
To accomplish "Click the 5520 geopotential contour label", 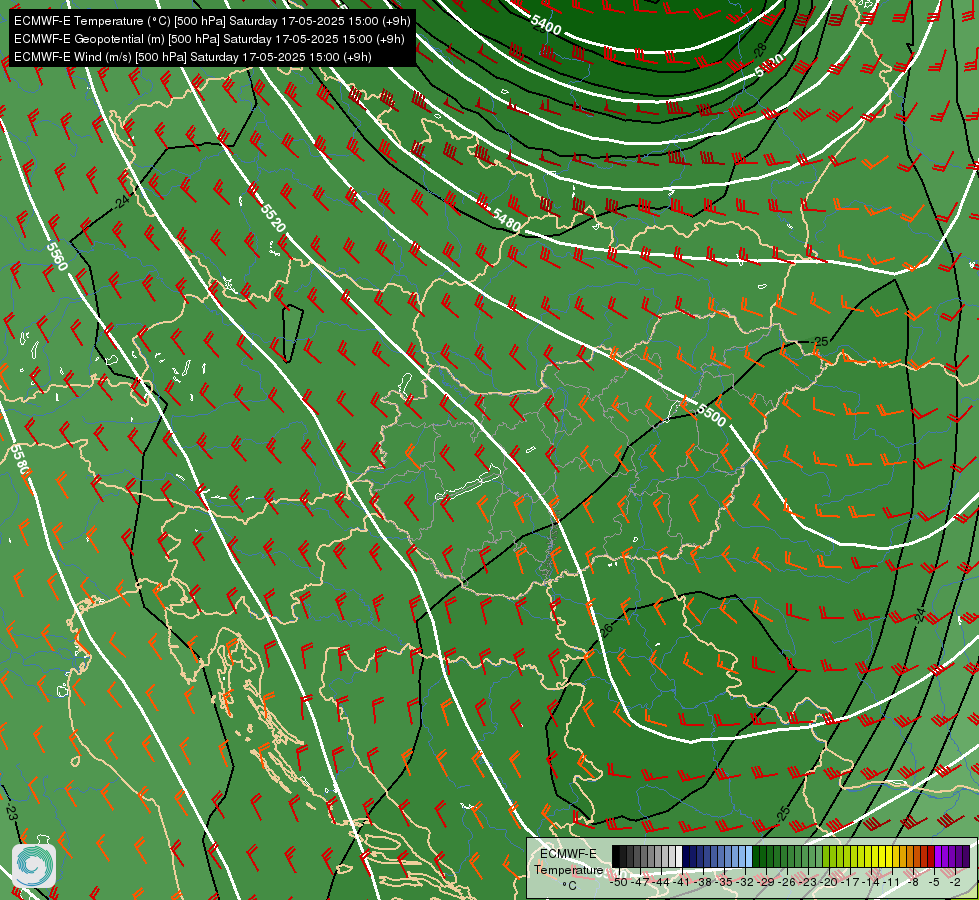I will pyautogui.click(x=273, y=217).
